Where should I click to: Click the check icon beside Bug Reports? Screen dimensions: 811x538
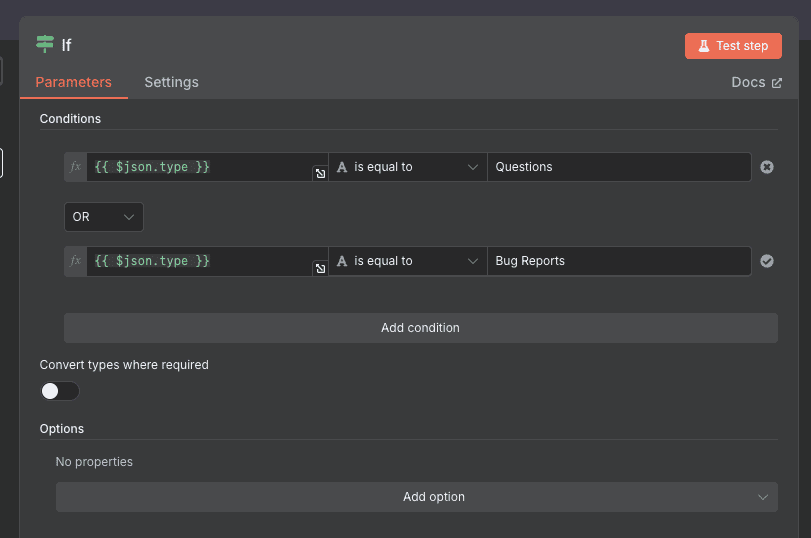point(767,261)
